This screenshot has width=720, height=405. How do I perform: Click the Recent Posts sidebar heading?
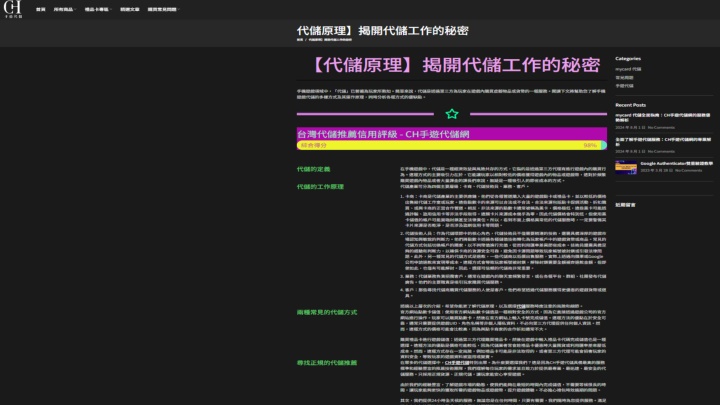[x=630, y=105]
